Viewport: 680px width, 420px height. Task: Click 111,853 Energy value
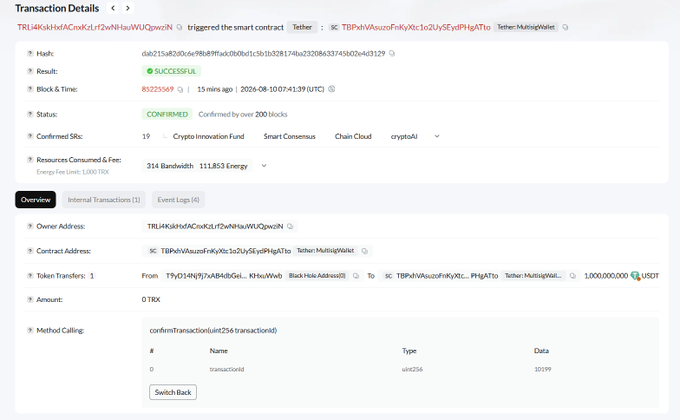coord(223,166)
